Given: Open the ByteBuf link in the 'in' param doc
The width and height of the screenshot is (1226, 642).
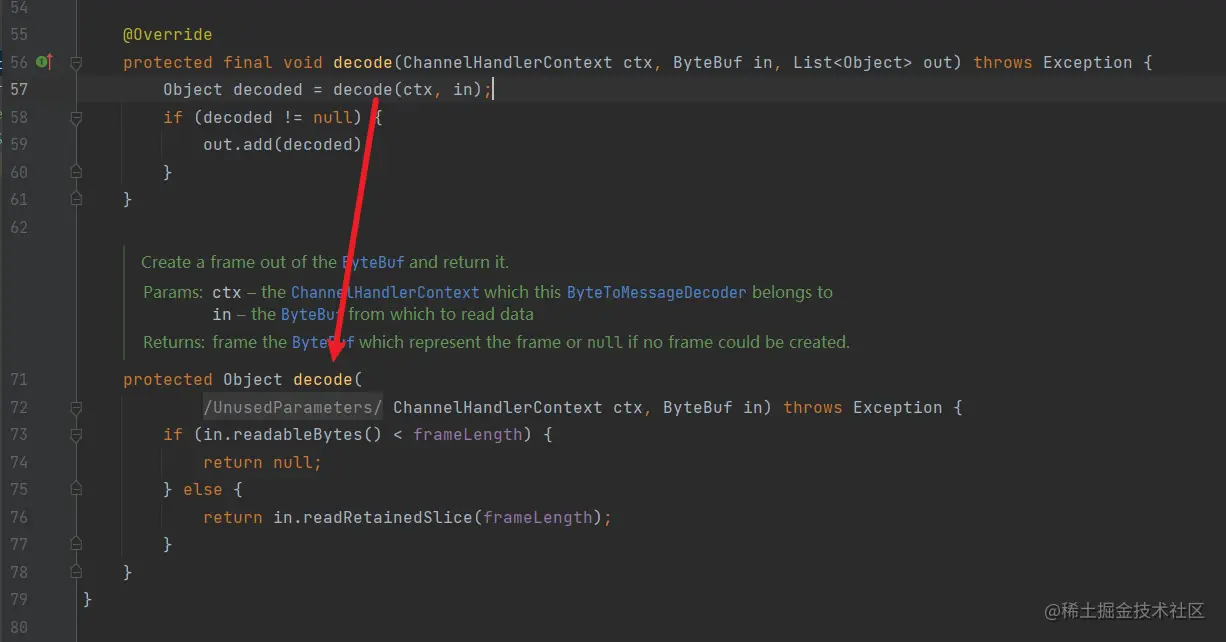Looking at the screenshot, I should [312, 314].
